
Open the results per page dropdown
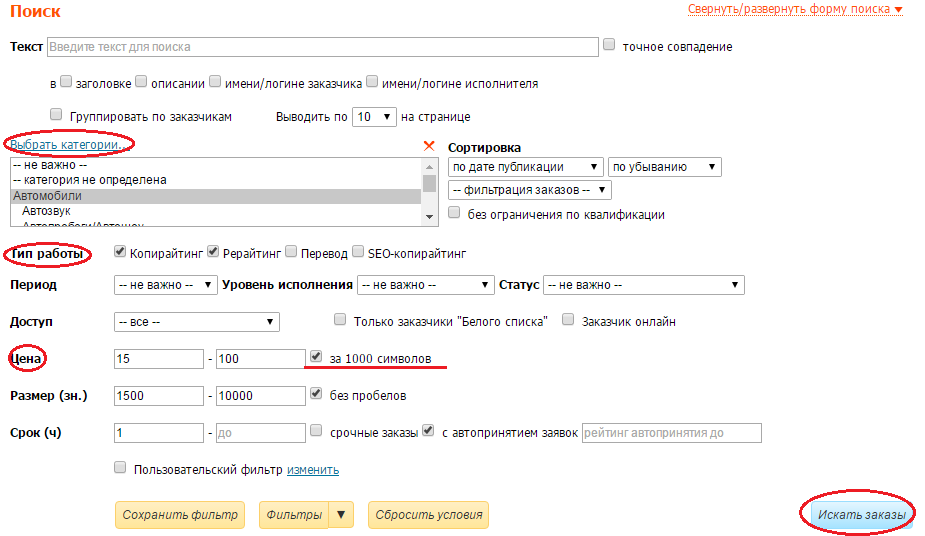pyautogui.click(x=375, y=117)
